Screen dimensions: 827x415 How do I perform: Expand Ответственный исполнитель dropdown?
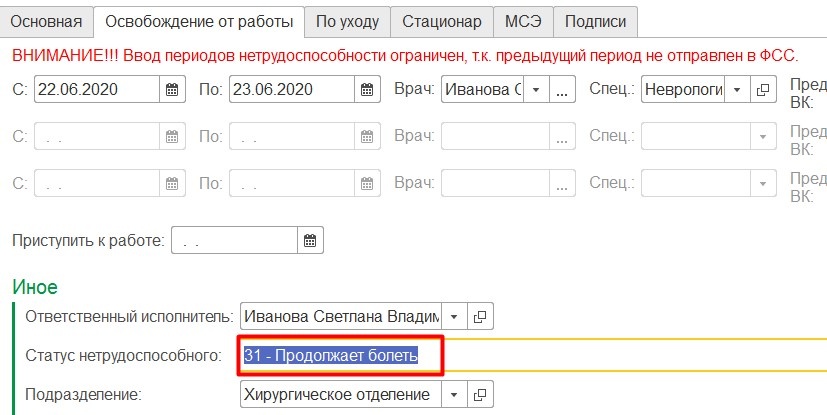tap(453, 316)
